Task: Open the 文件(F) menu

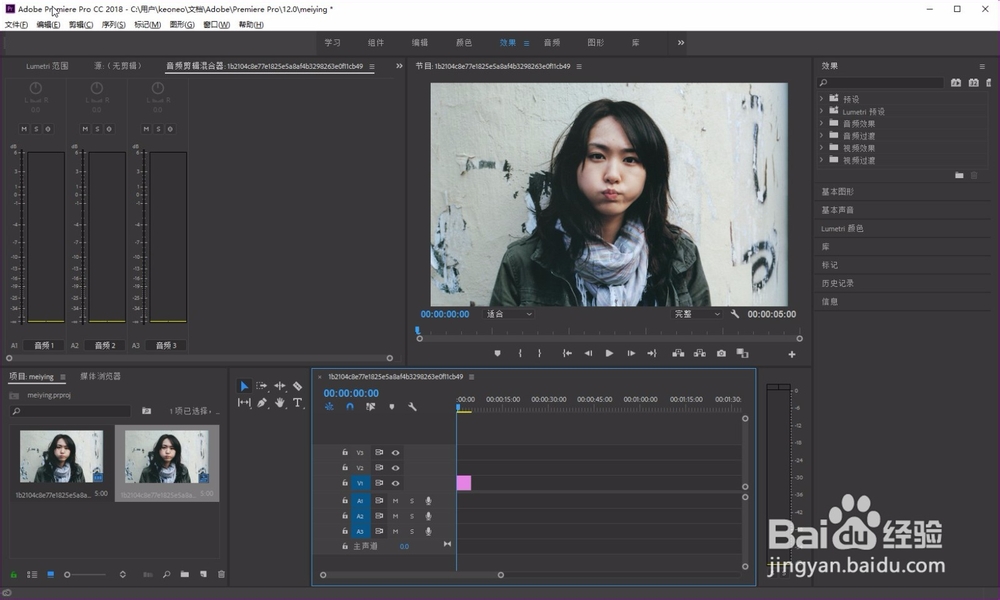Action: pyautogui.click(x=17, y=25)
